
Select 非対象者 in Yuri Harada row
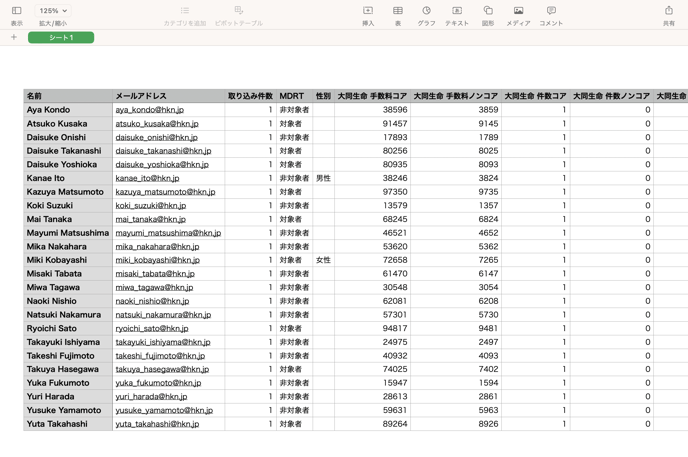pyautogui.click(x=294, y=396)
